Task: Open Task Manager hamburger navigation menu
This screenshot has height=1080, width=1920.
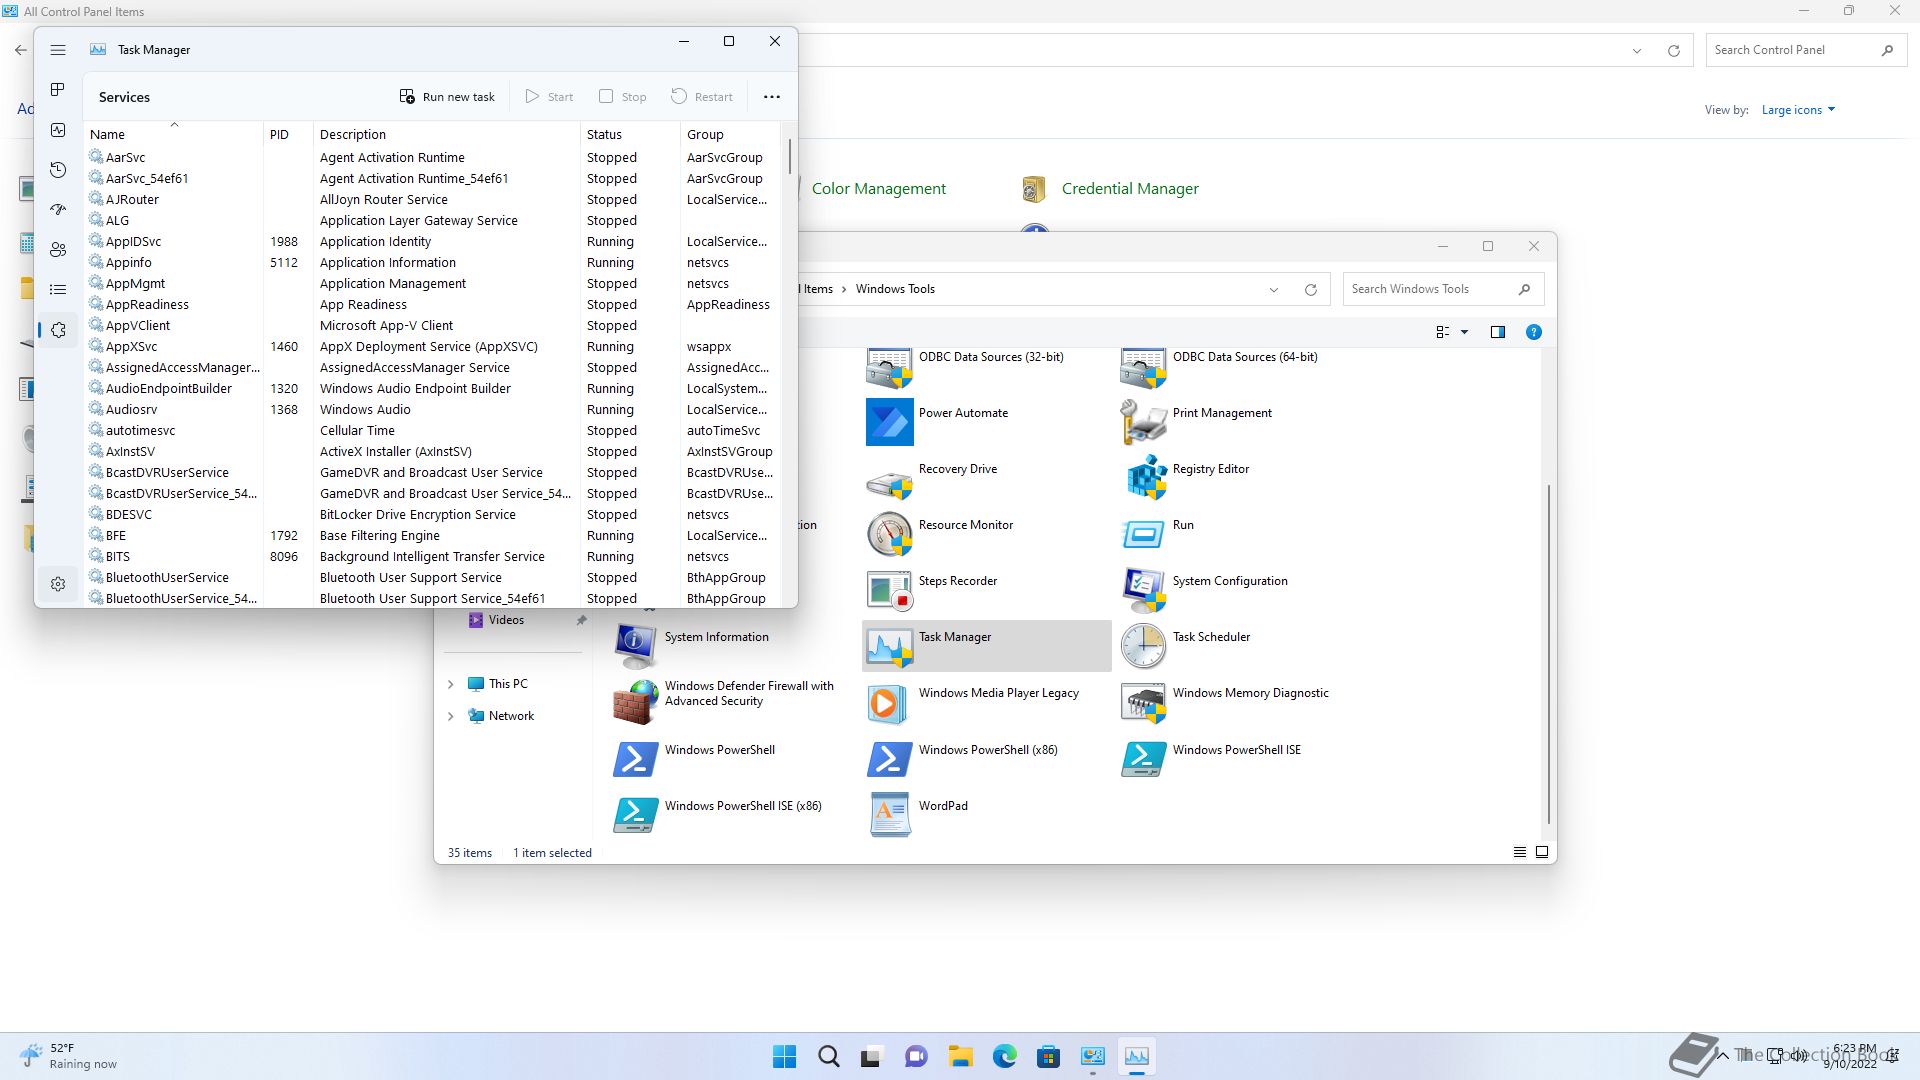Action: coord(58,50)
